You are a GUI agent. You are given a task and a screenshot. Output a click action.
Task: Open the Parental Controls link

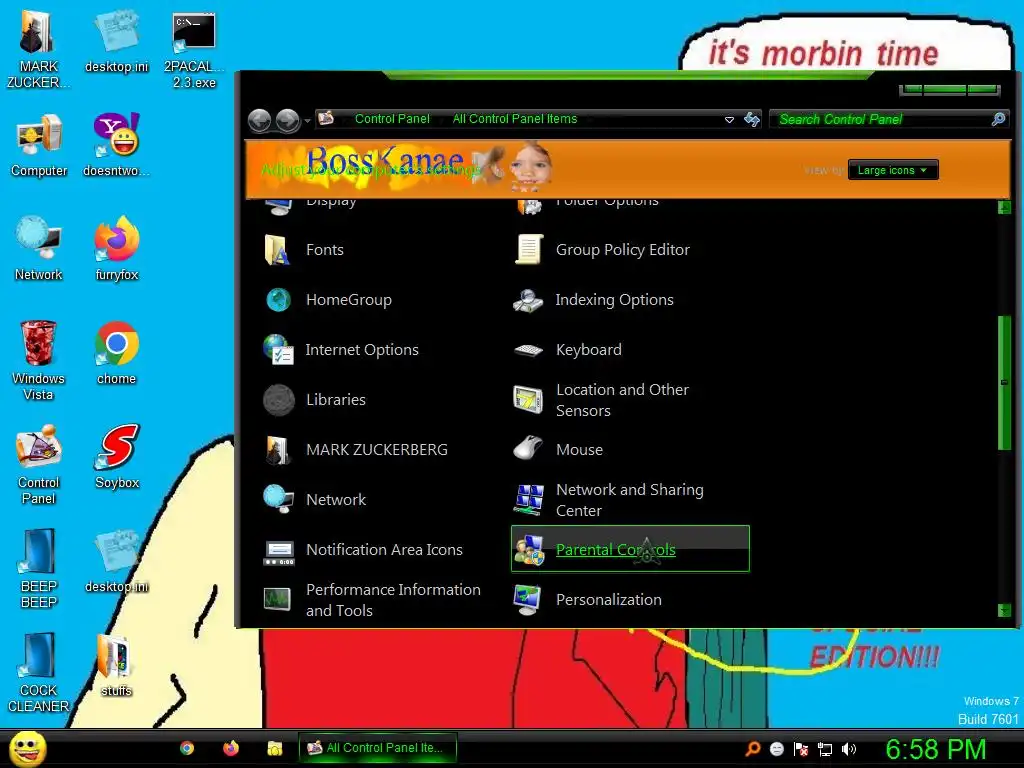[615, 550]
